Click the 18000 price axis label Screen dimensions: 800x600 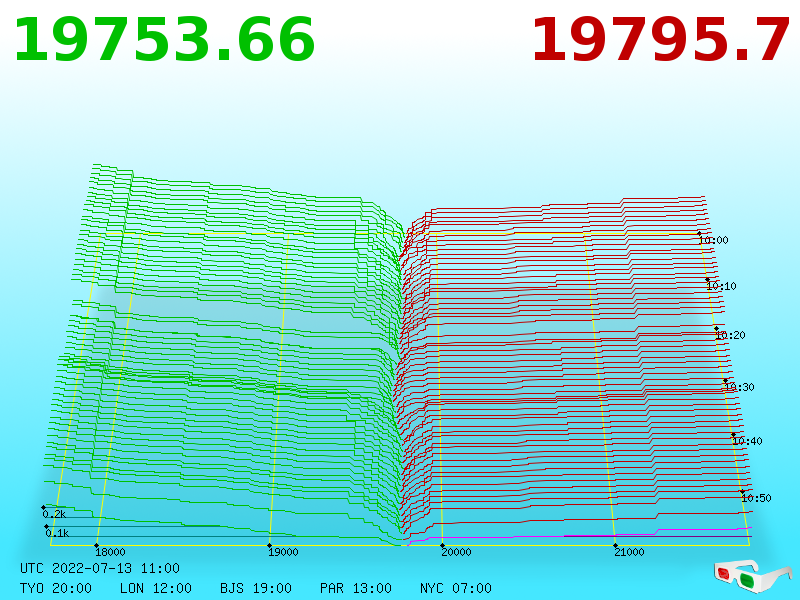110,552
